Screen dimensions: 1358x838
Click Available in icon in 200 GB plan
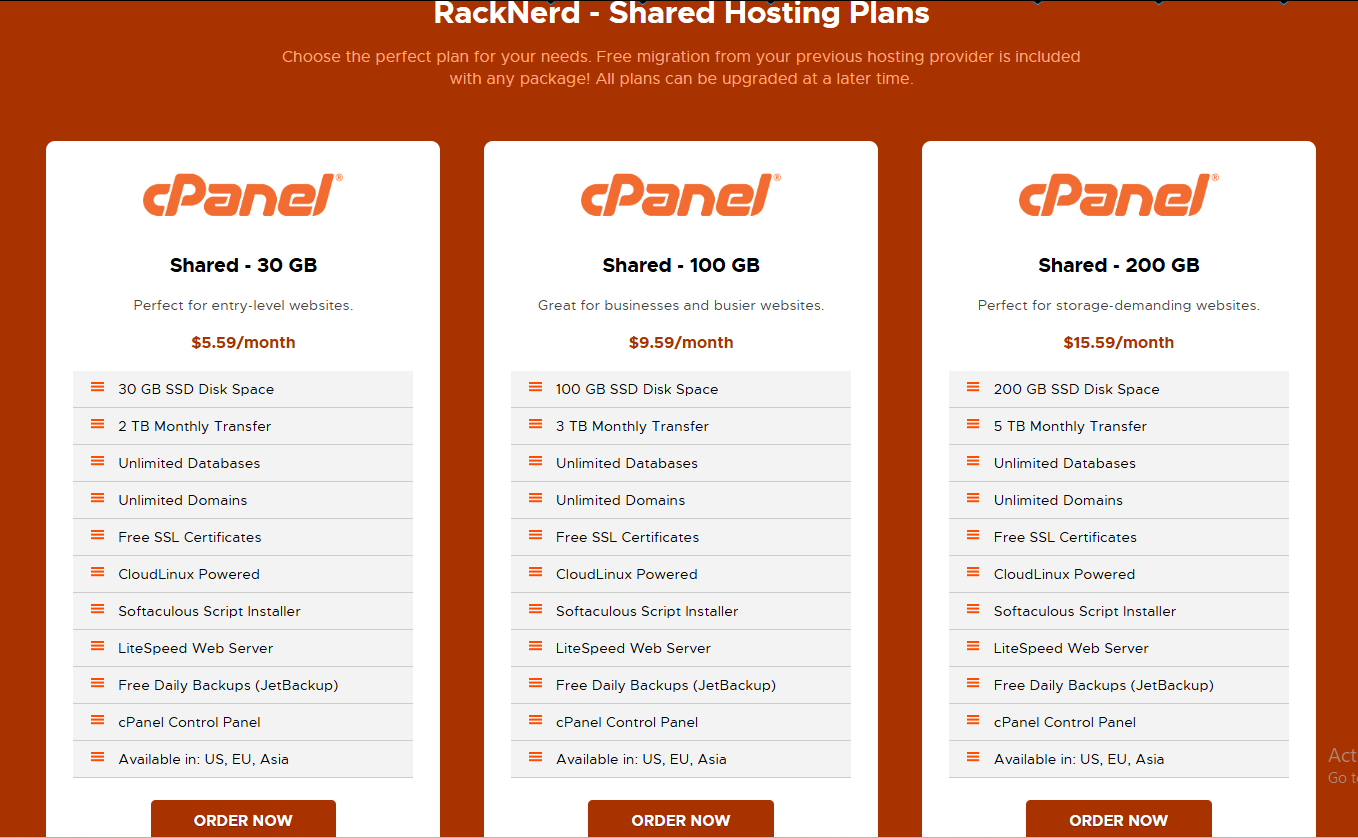(974, 758)
